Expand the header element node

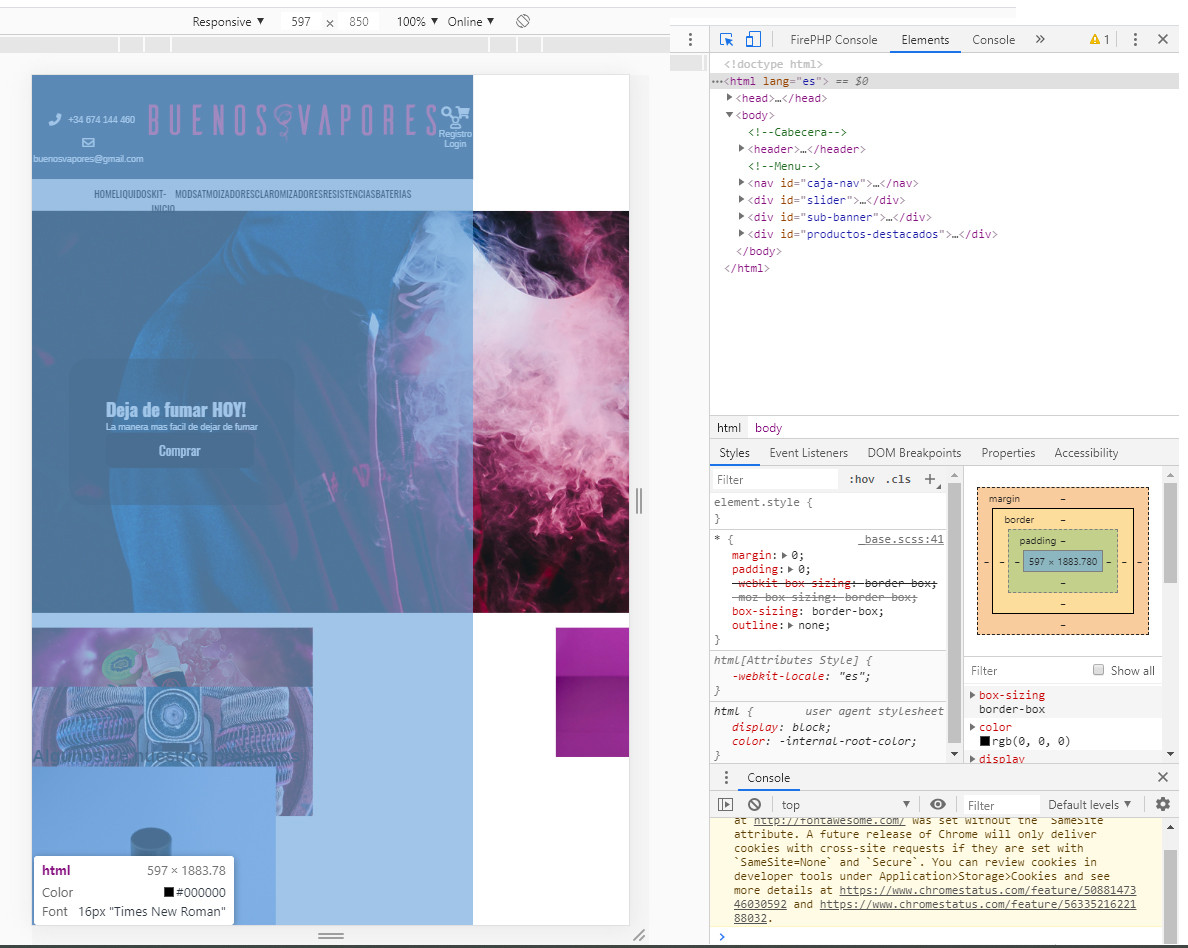pyautogui.click(x=742, y=149)
